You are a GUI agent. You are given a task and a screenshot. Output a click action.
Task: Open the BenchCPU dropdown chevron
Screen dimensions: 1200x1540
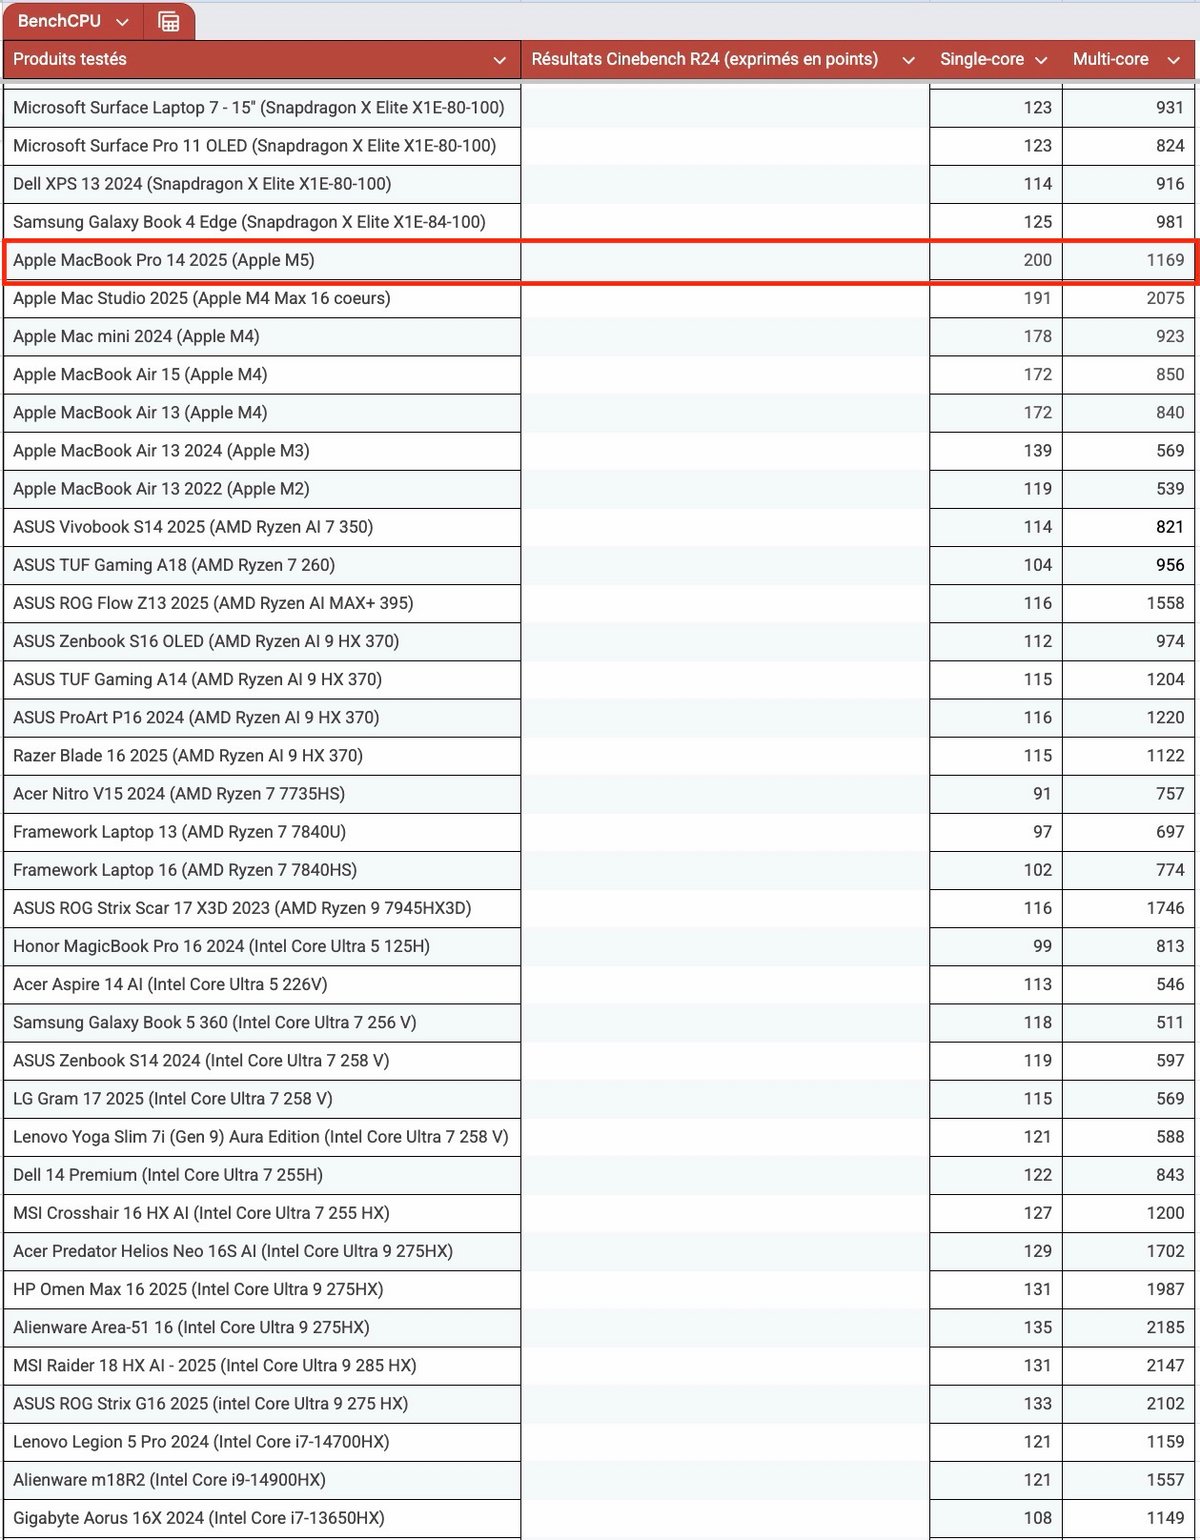coord(123,20)
